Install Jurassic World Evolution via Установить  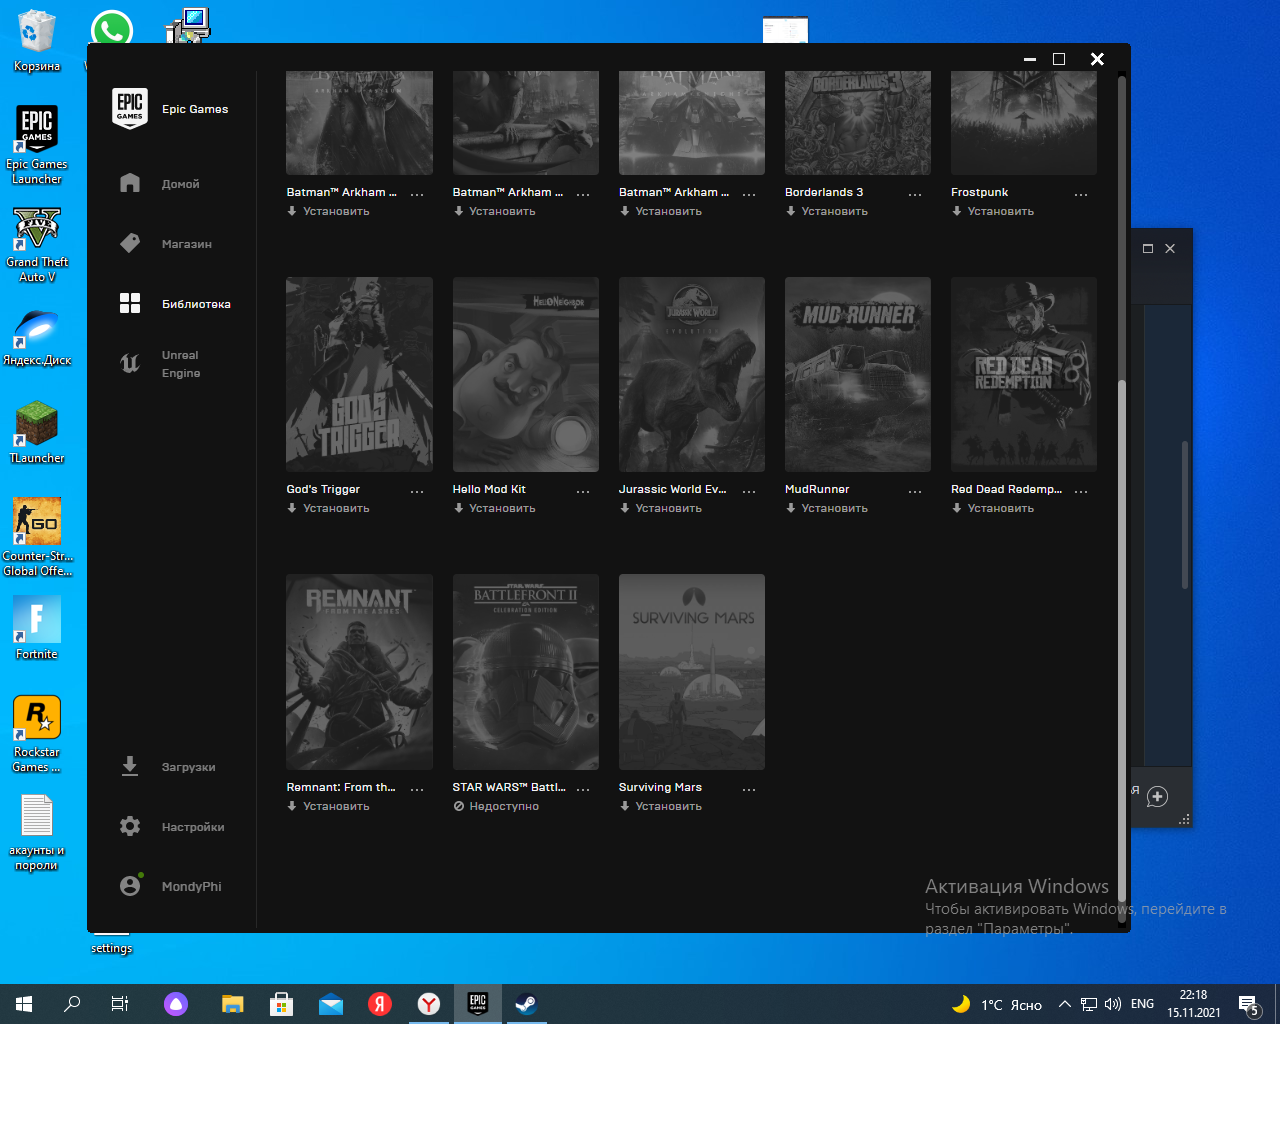tap(660, 508)
